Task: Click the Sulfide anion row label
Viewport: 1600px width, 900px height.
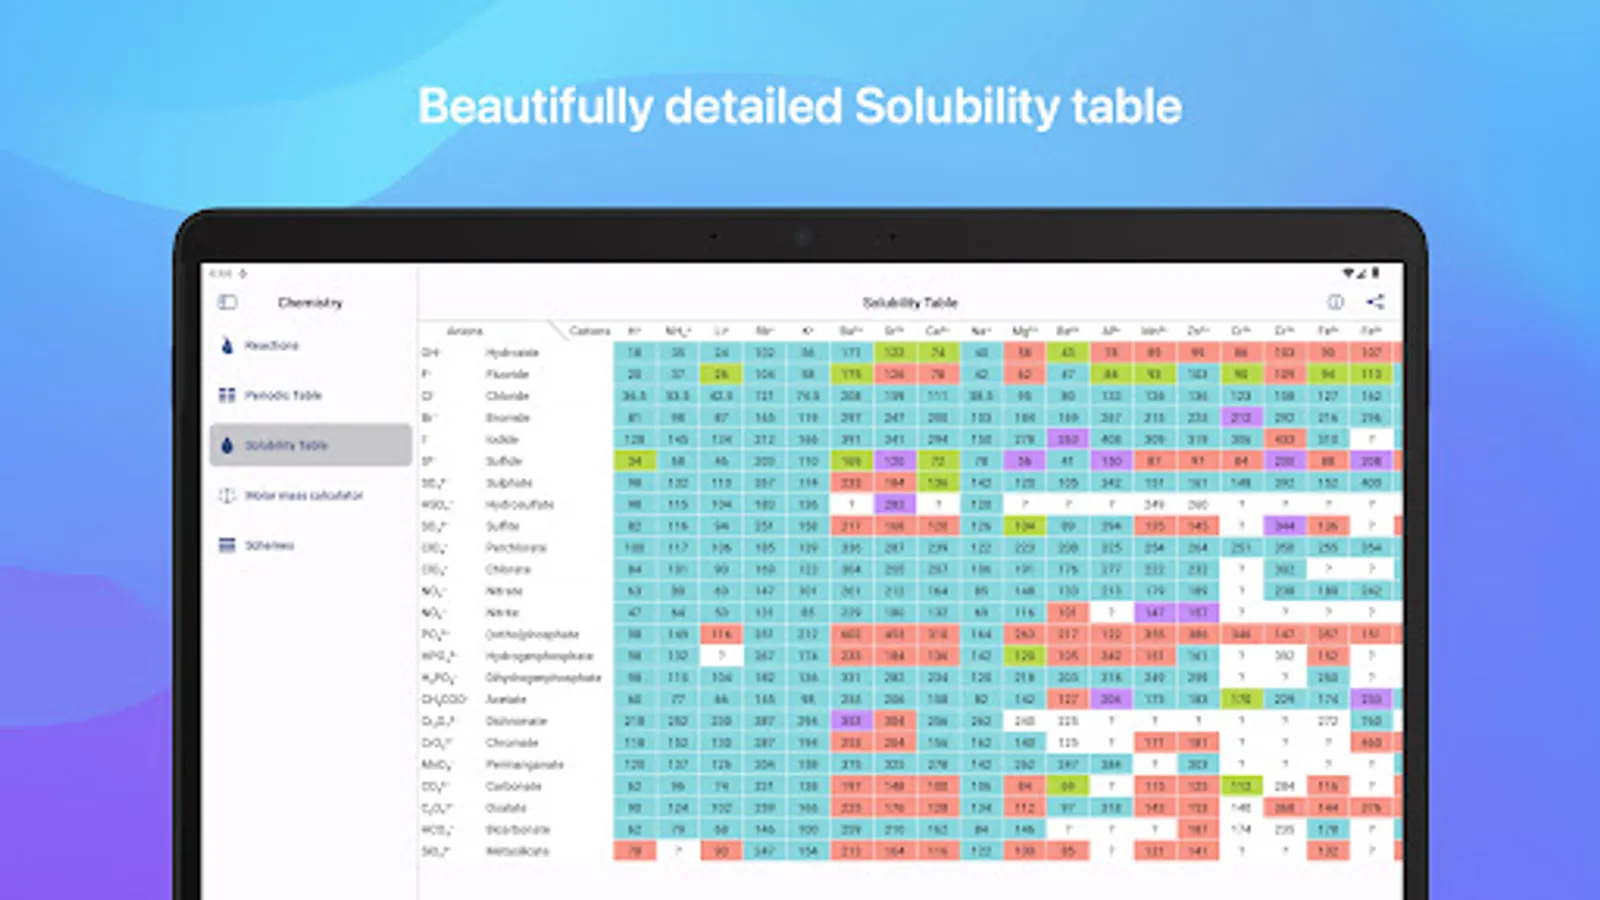Action: 504,461
